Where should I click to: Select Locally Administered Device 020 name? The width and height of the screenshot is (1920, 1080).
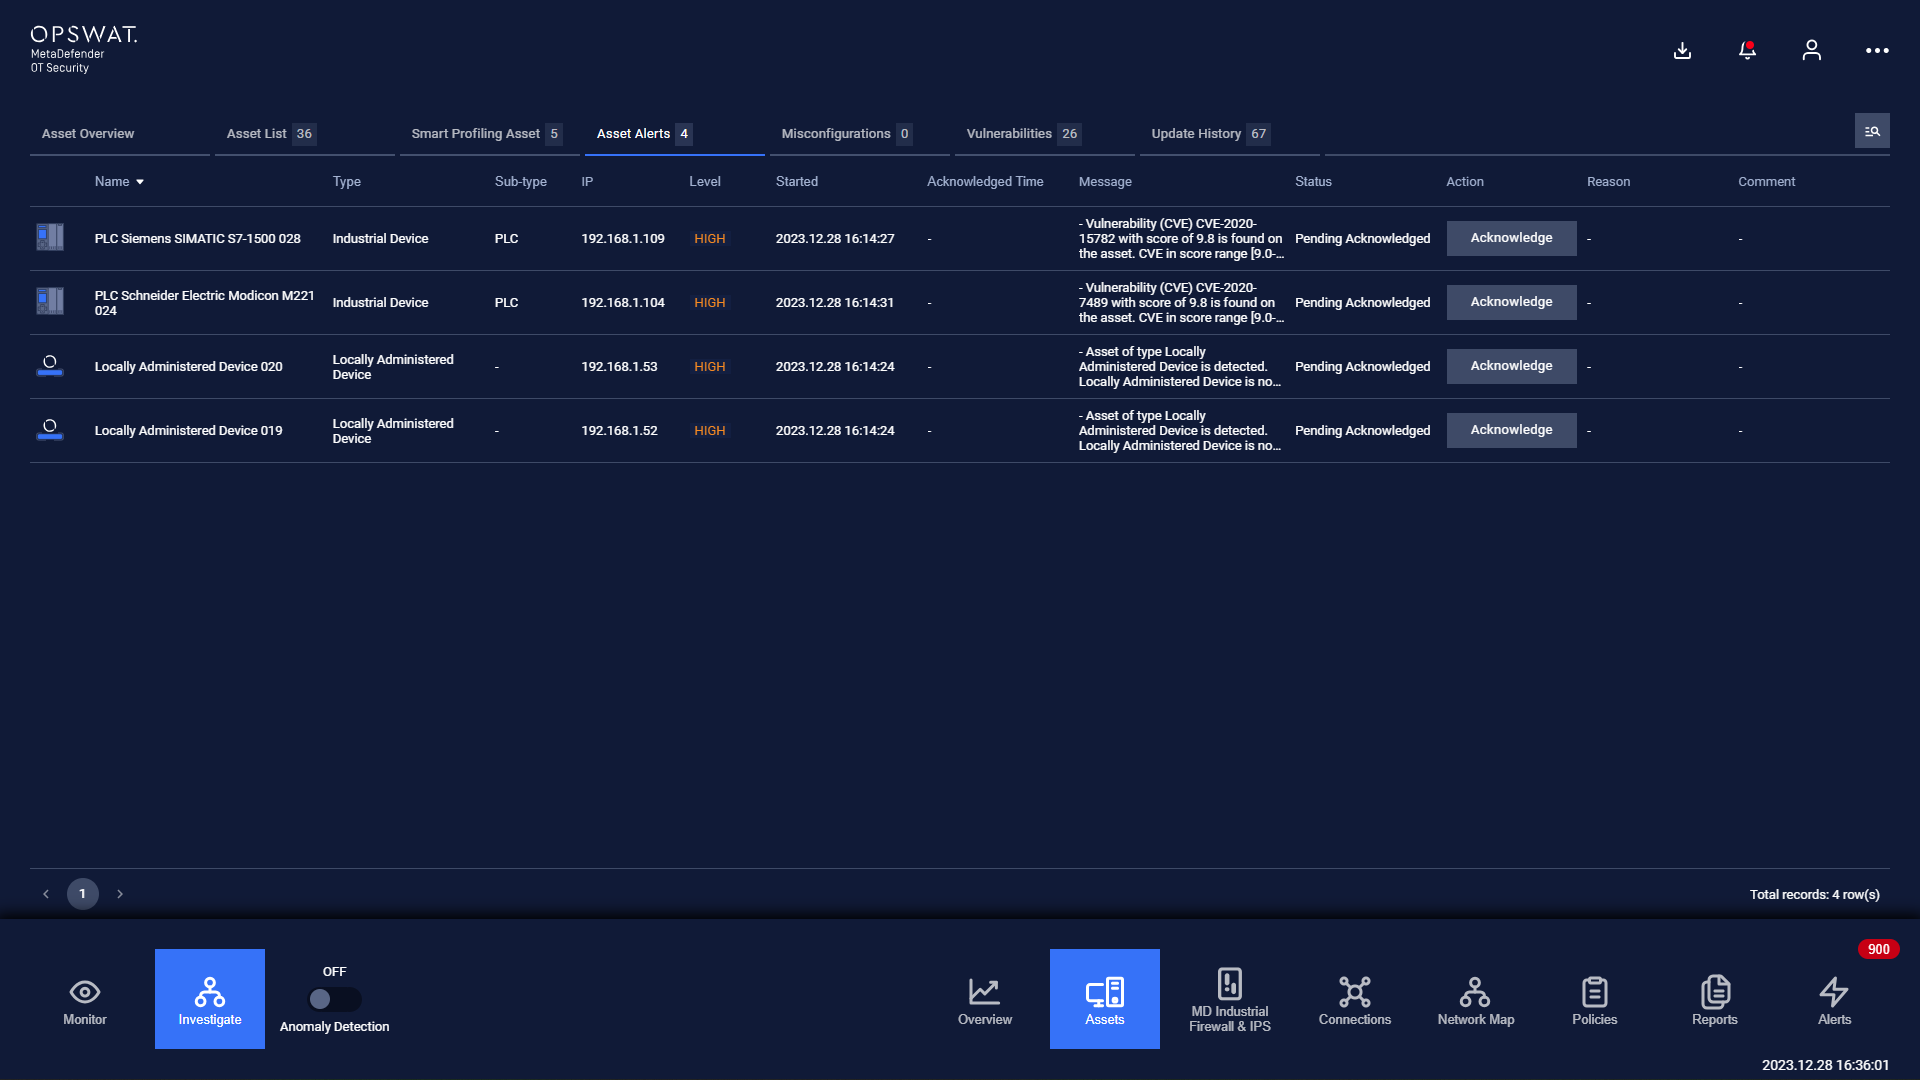[x=188, y=367]
